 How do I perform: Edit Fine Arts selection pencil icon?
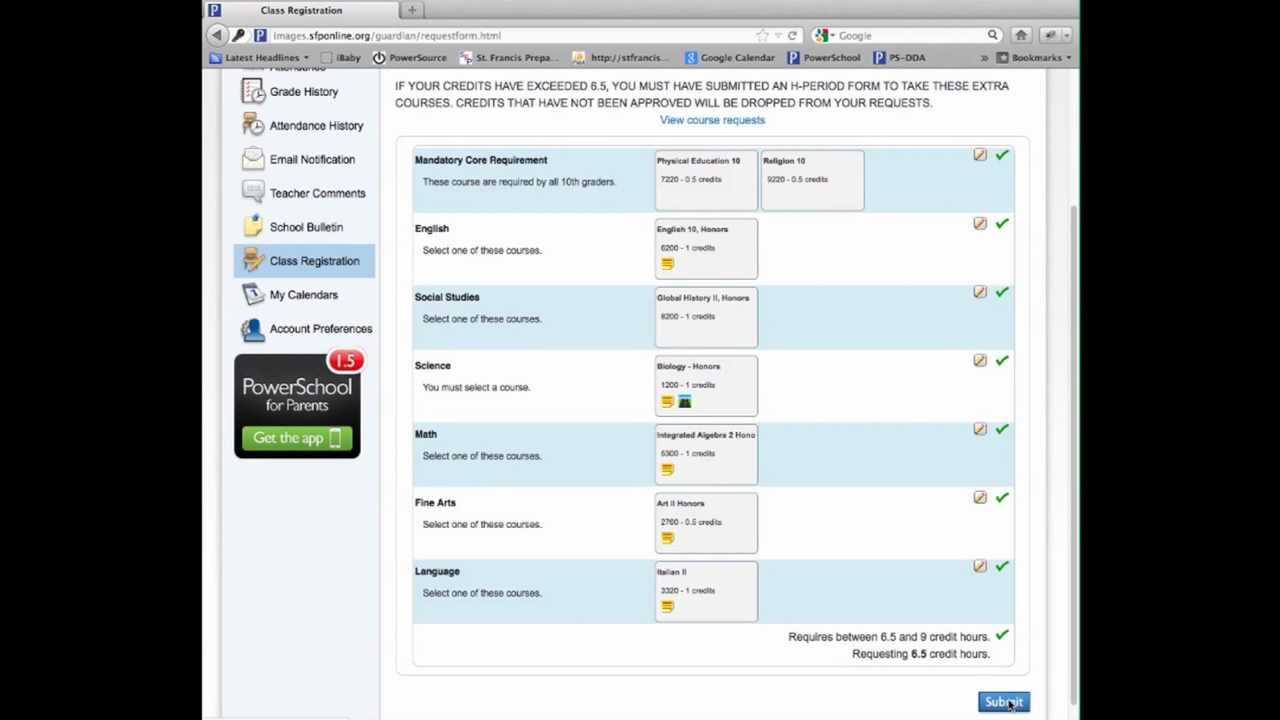[980, 497]
